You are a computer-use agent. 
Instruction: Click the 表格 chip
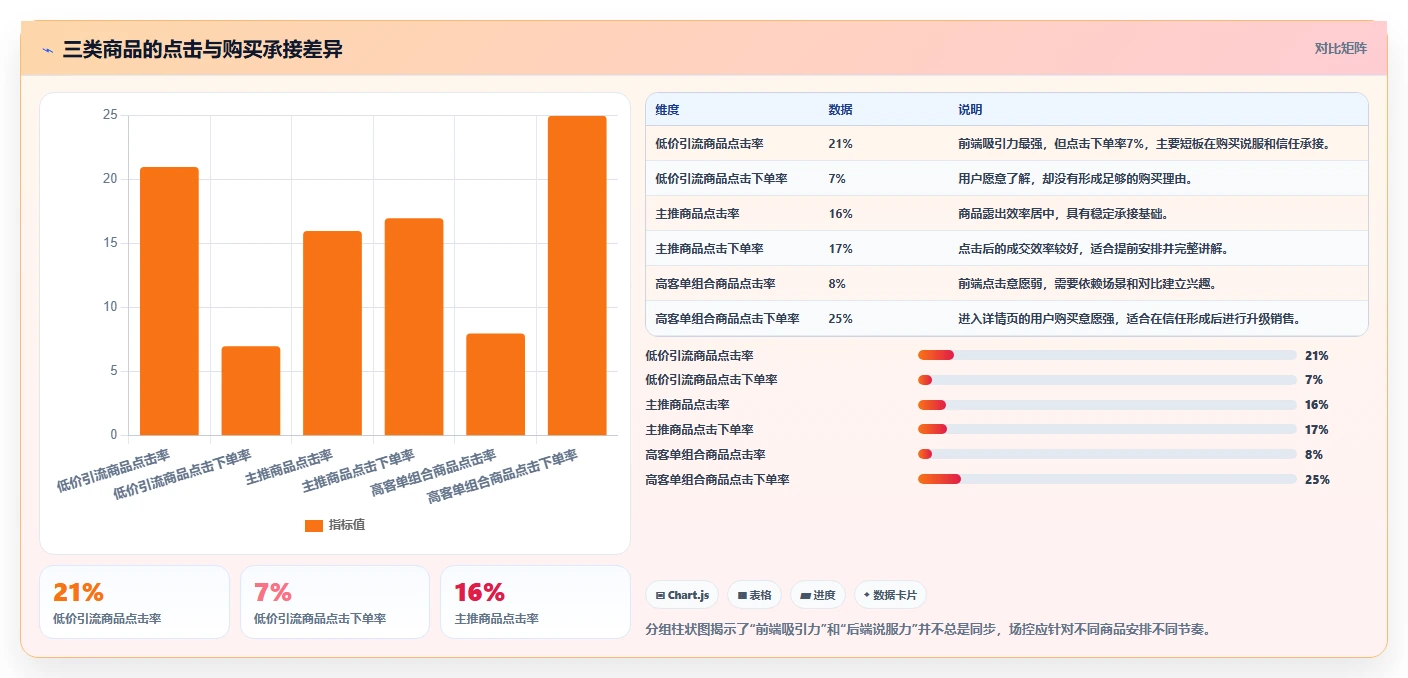pyautogui.click(x=754, y=595)
